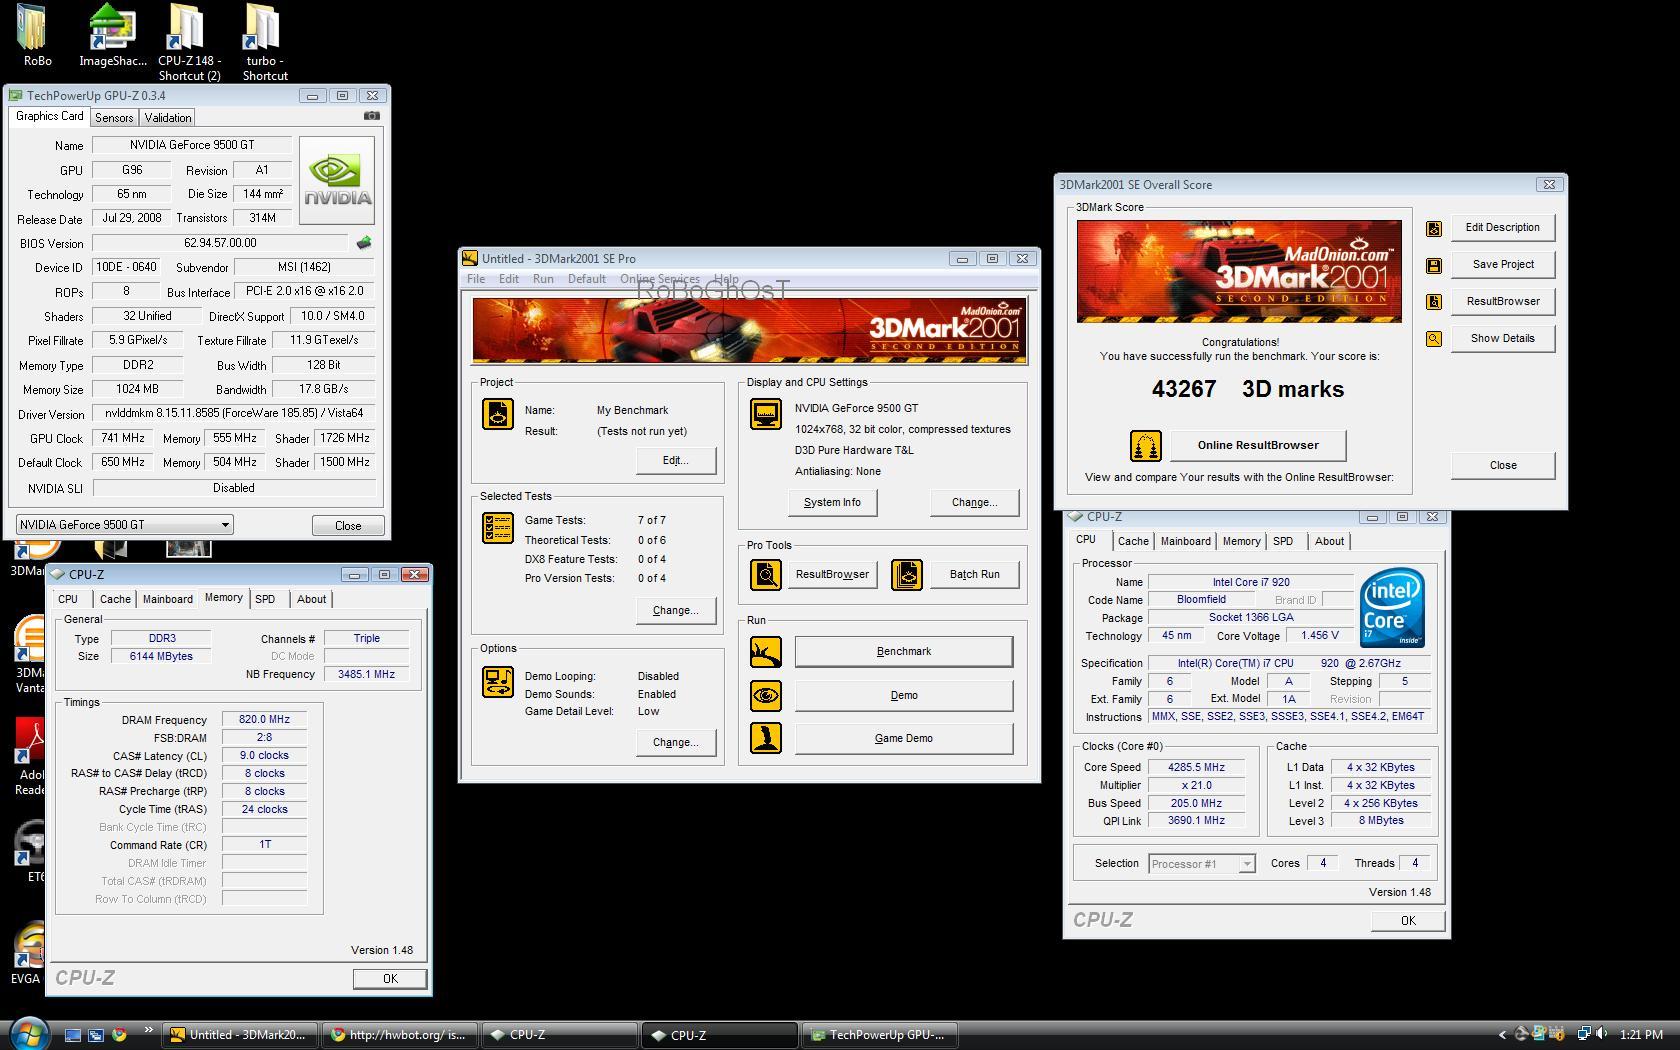Open the GPU selection dropdown in GPU-Z
Screen dimensions: 1680x1050
pos(125,525)
